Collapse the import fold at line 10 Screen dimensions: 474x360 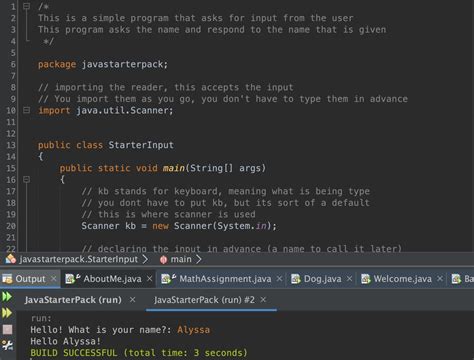click(26, 110)
